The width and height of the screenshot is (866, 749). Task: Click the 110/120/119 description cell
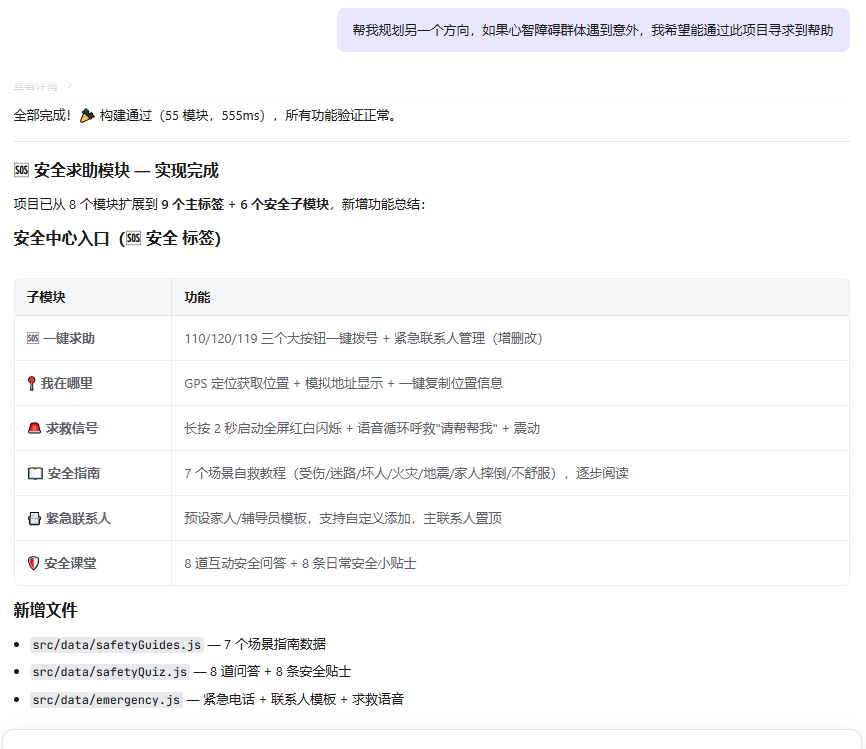(363, 339)
